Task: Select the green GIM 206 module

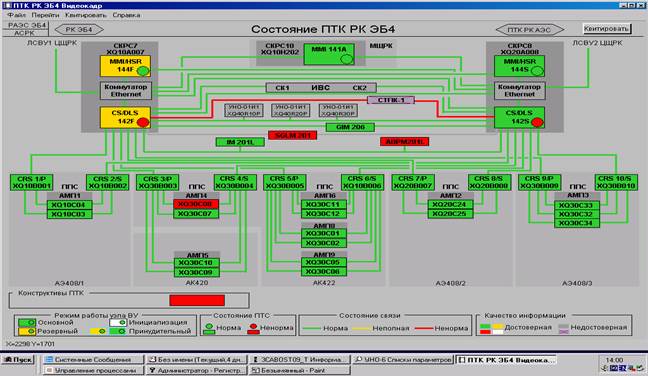Action: pyautogui.click(x=350, y=127)
